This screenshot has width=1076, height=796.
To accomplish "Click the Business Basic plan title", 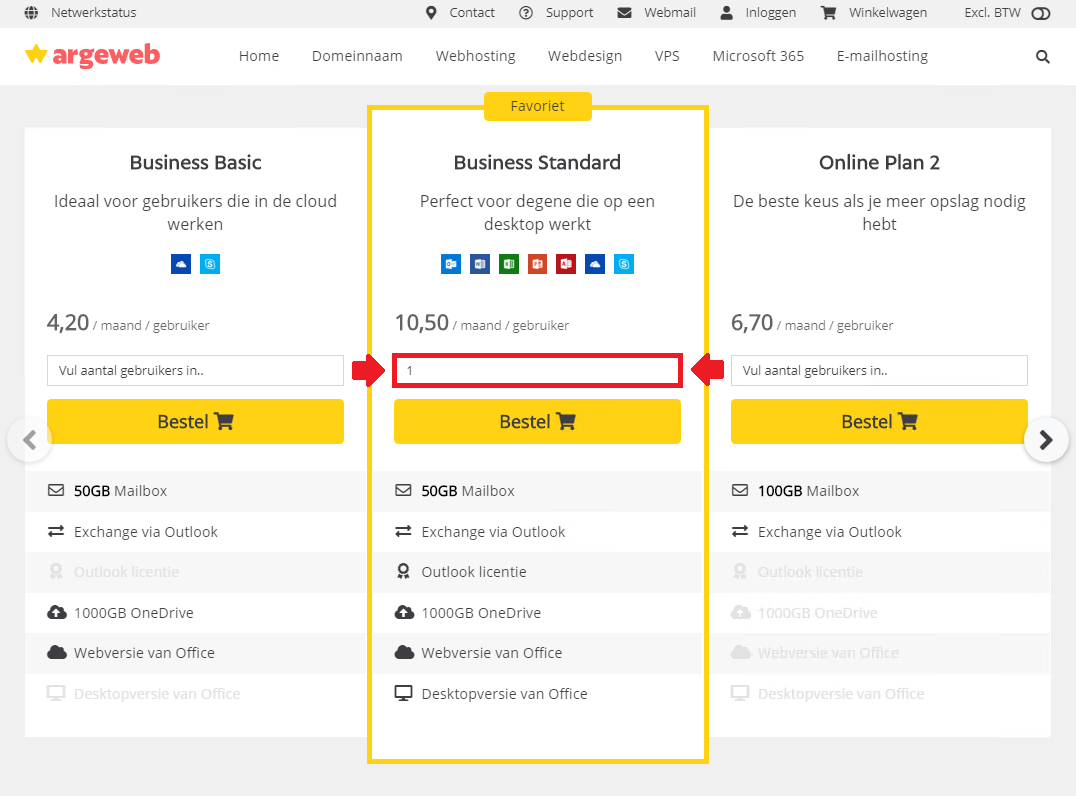I will (196, 163).
